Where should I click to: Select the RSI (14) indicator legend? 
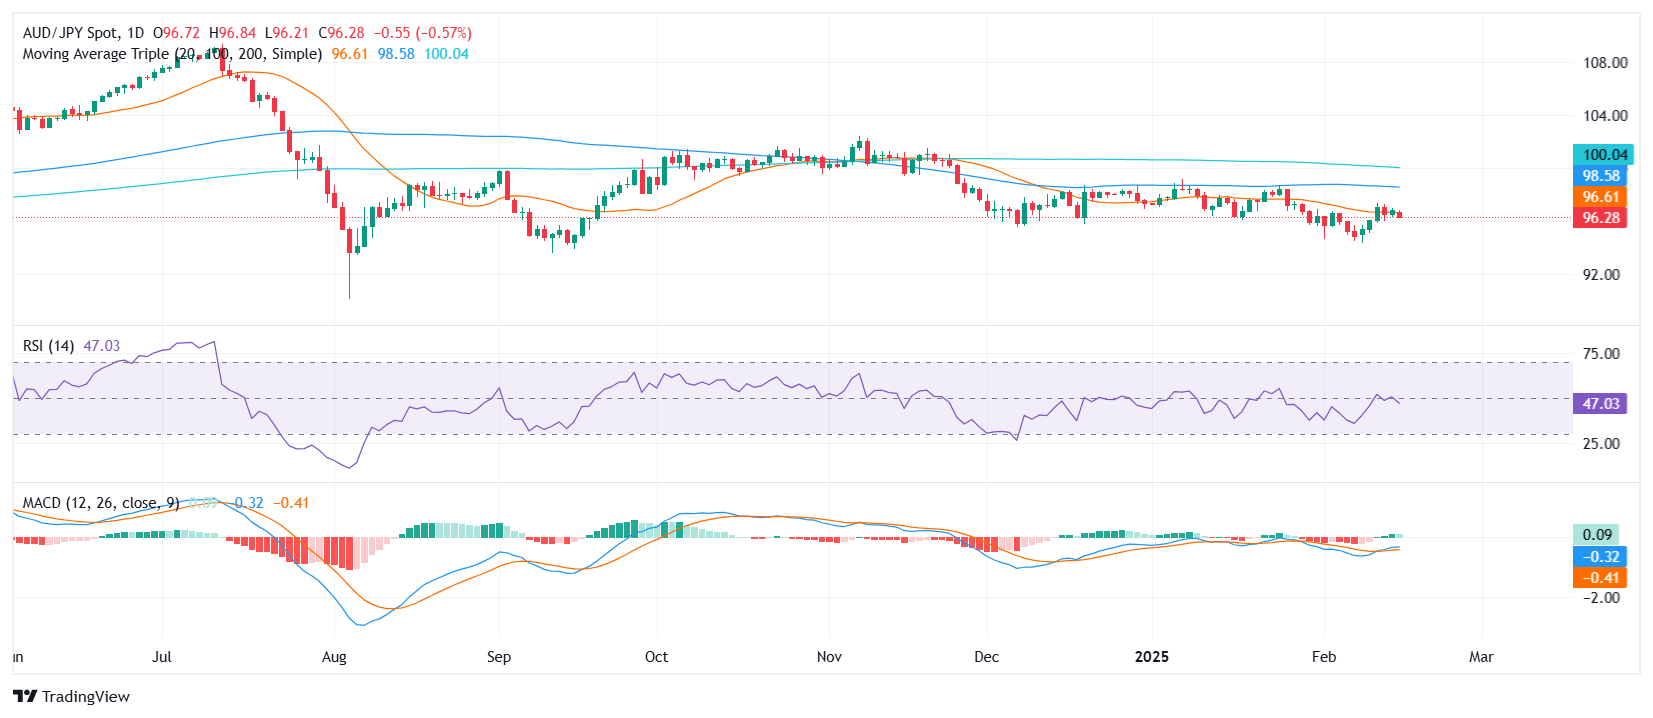(48, 346)
